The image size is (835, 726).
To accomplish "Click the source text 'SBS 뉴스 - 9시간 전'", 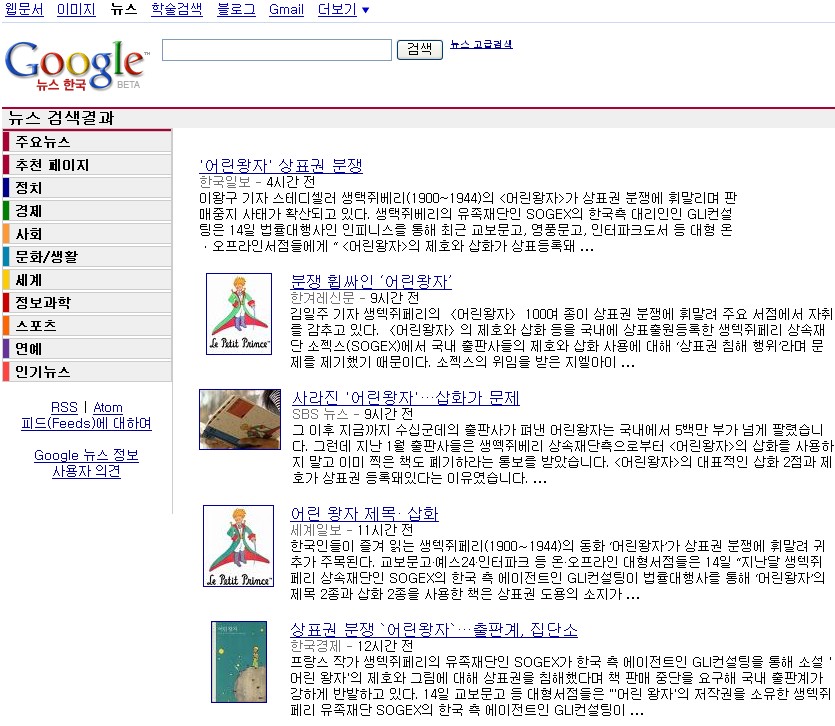I will [x=353, y=414].
